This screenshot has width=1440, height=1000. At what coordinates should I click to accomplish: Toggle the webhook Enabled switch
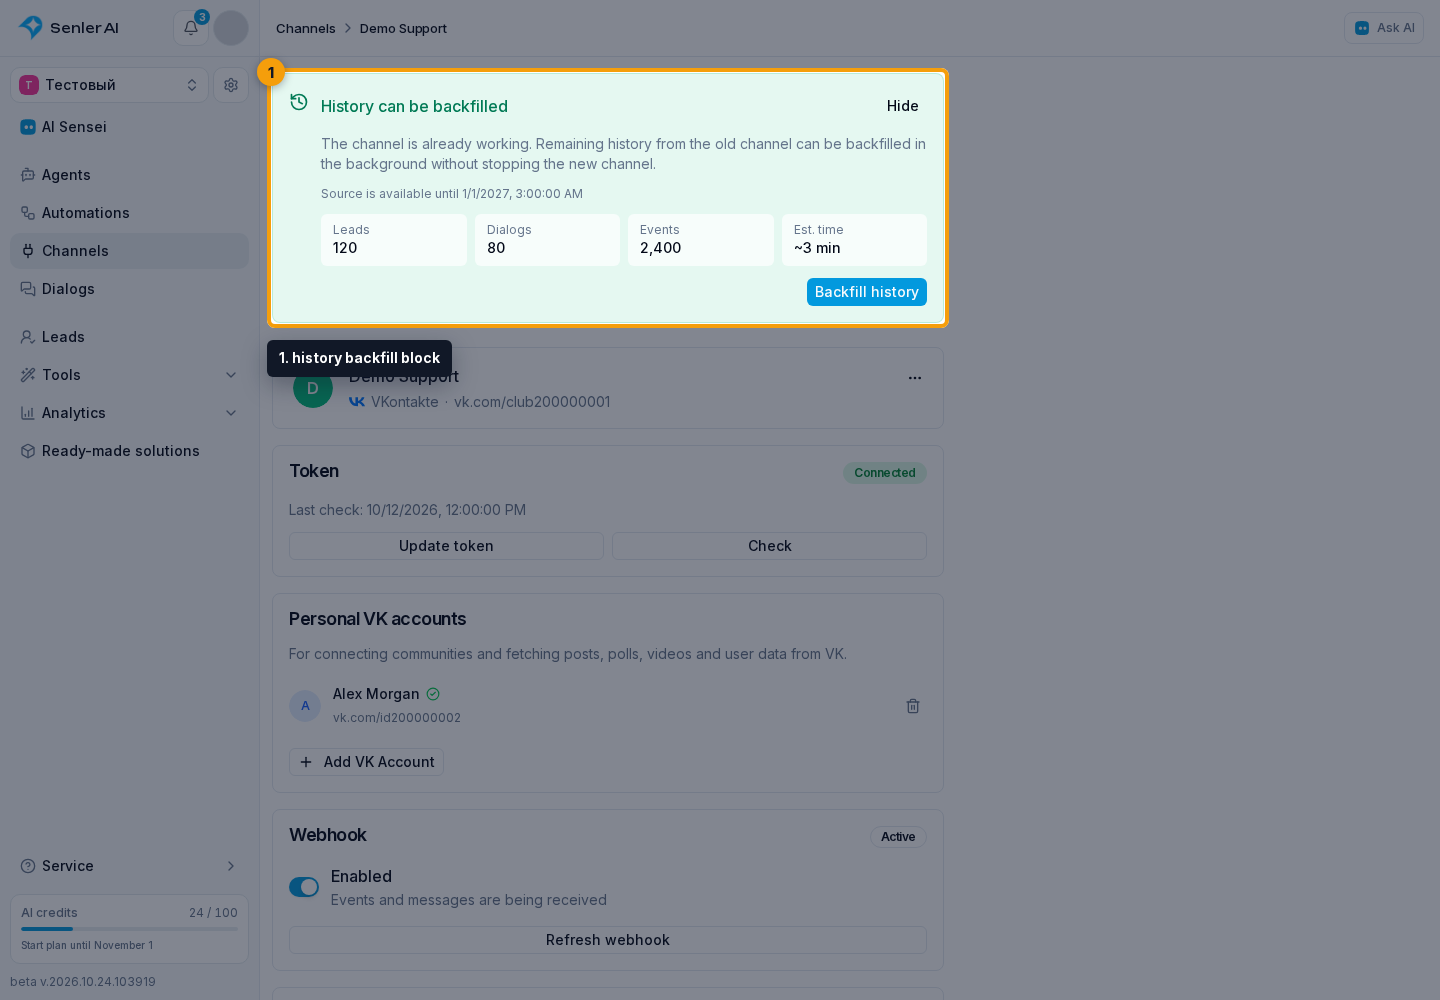tap(304, 887)
